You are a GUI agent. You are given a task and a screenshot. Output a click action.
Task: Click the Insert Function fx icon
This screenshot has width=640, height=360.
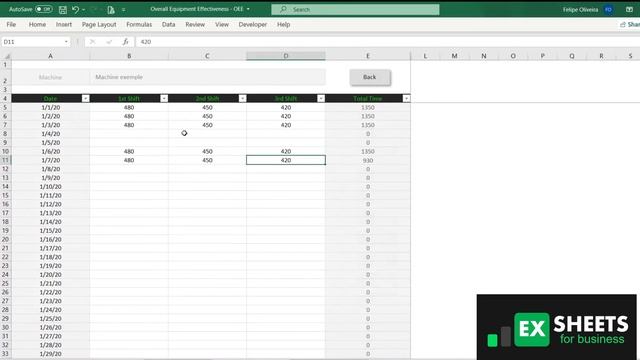(125, 42)
